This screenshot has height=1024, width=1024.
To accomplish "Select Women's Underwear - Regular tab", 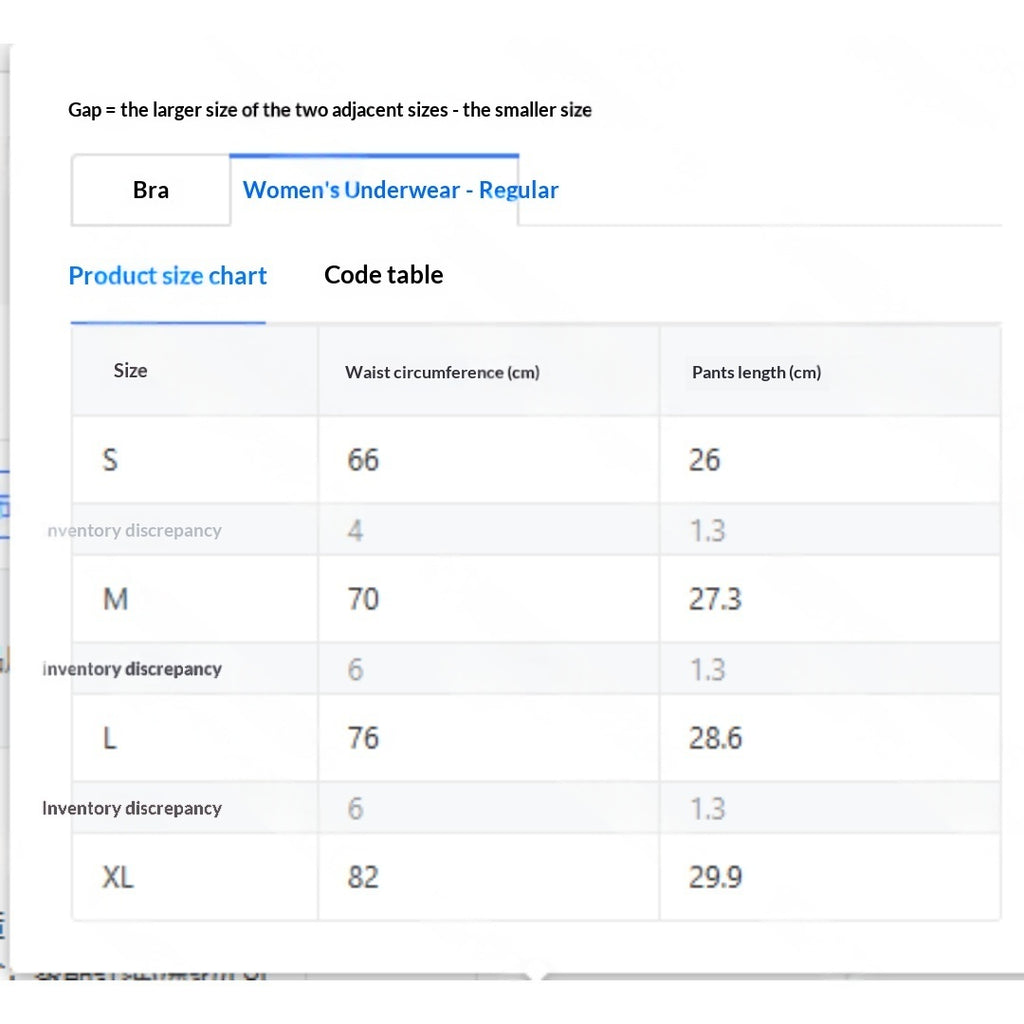I will point(400,190).
